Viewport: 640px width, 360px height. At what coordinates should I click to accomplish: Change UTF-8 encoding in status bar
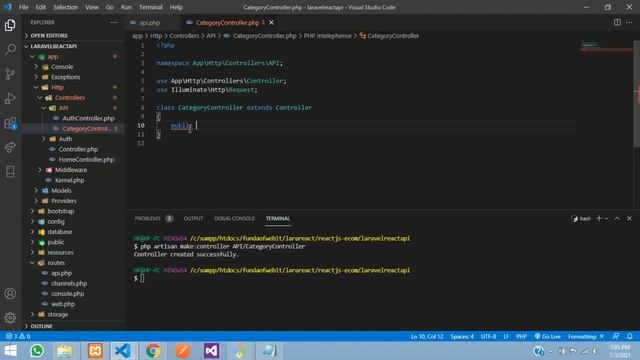pyautogui.click(x=488, y=336)
